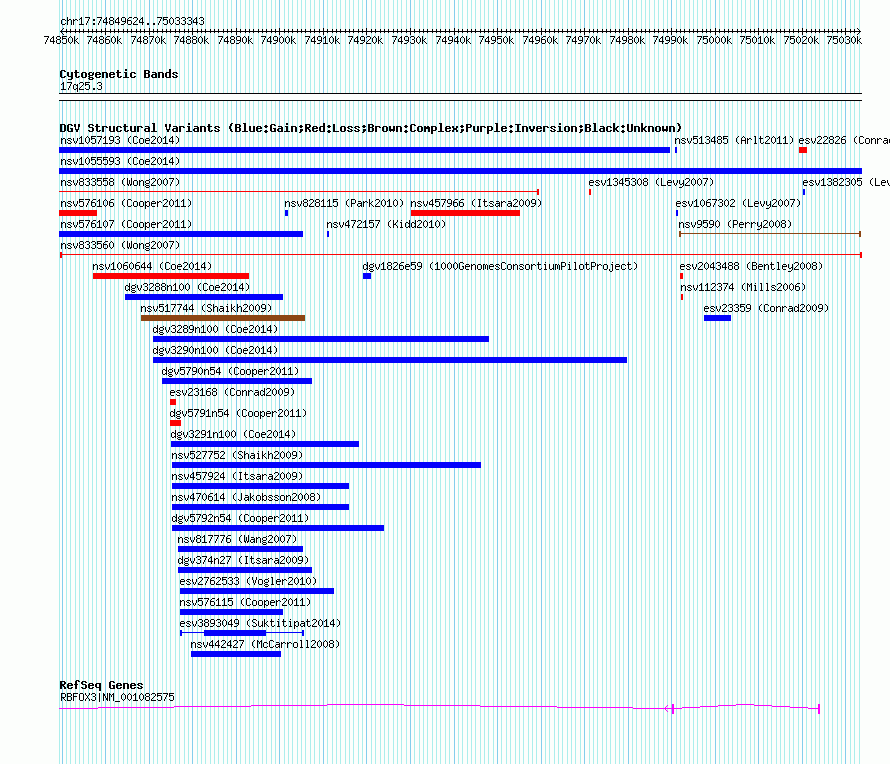Click the nsv112374 (Mills2006) label
This screenshot has height=764, width=890.
(743, 287)
